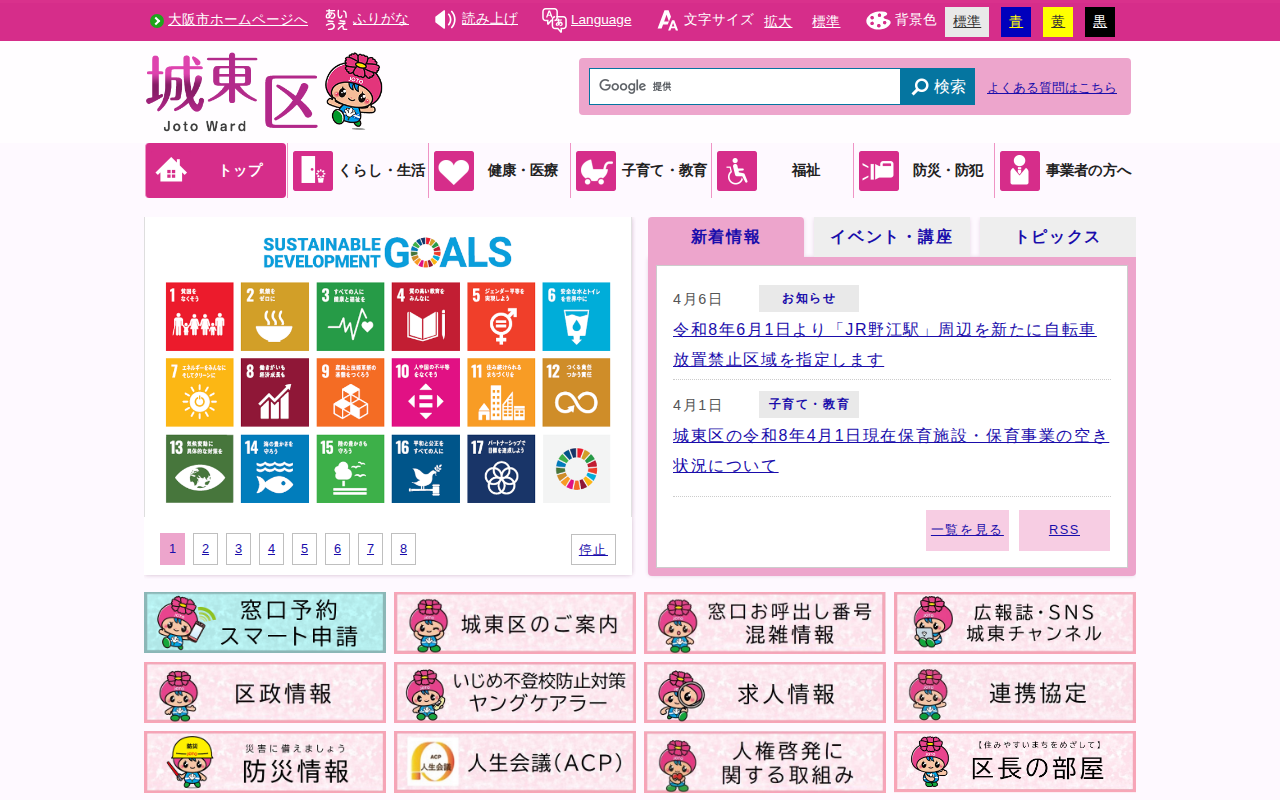Viewport: 1280px width, 800px height.
Task: Reset text size with 標準 link
Action: 826,21
